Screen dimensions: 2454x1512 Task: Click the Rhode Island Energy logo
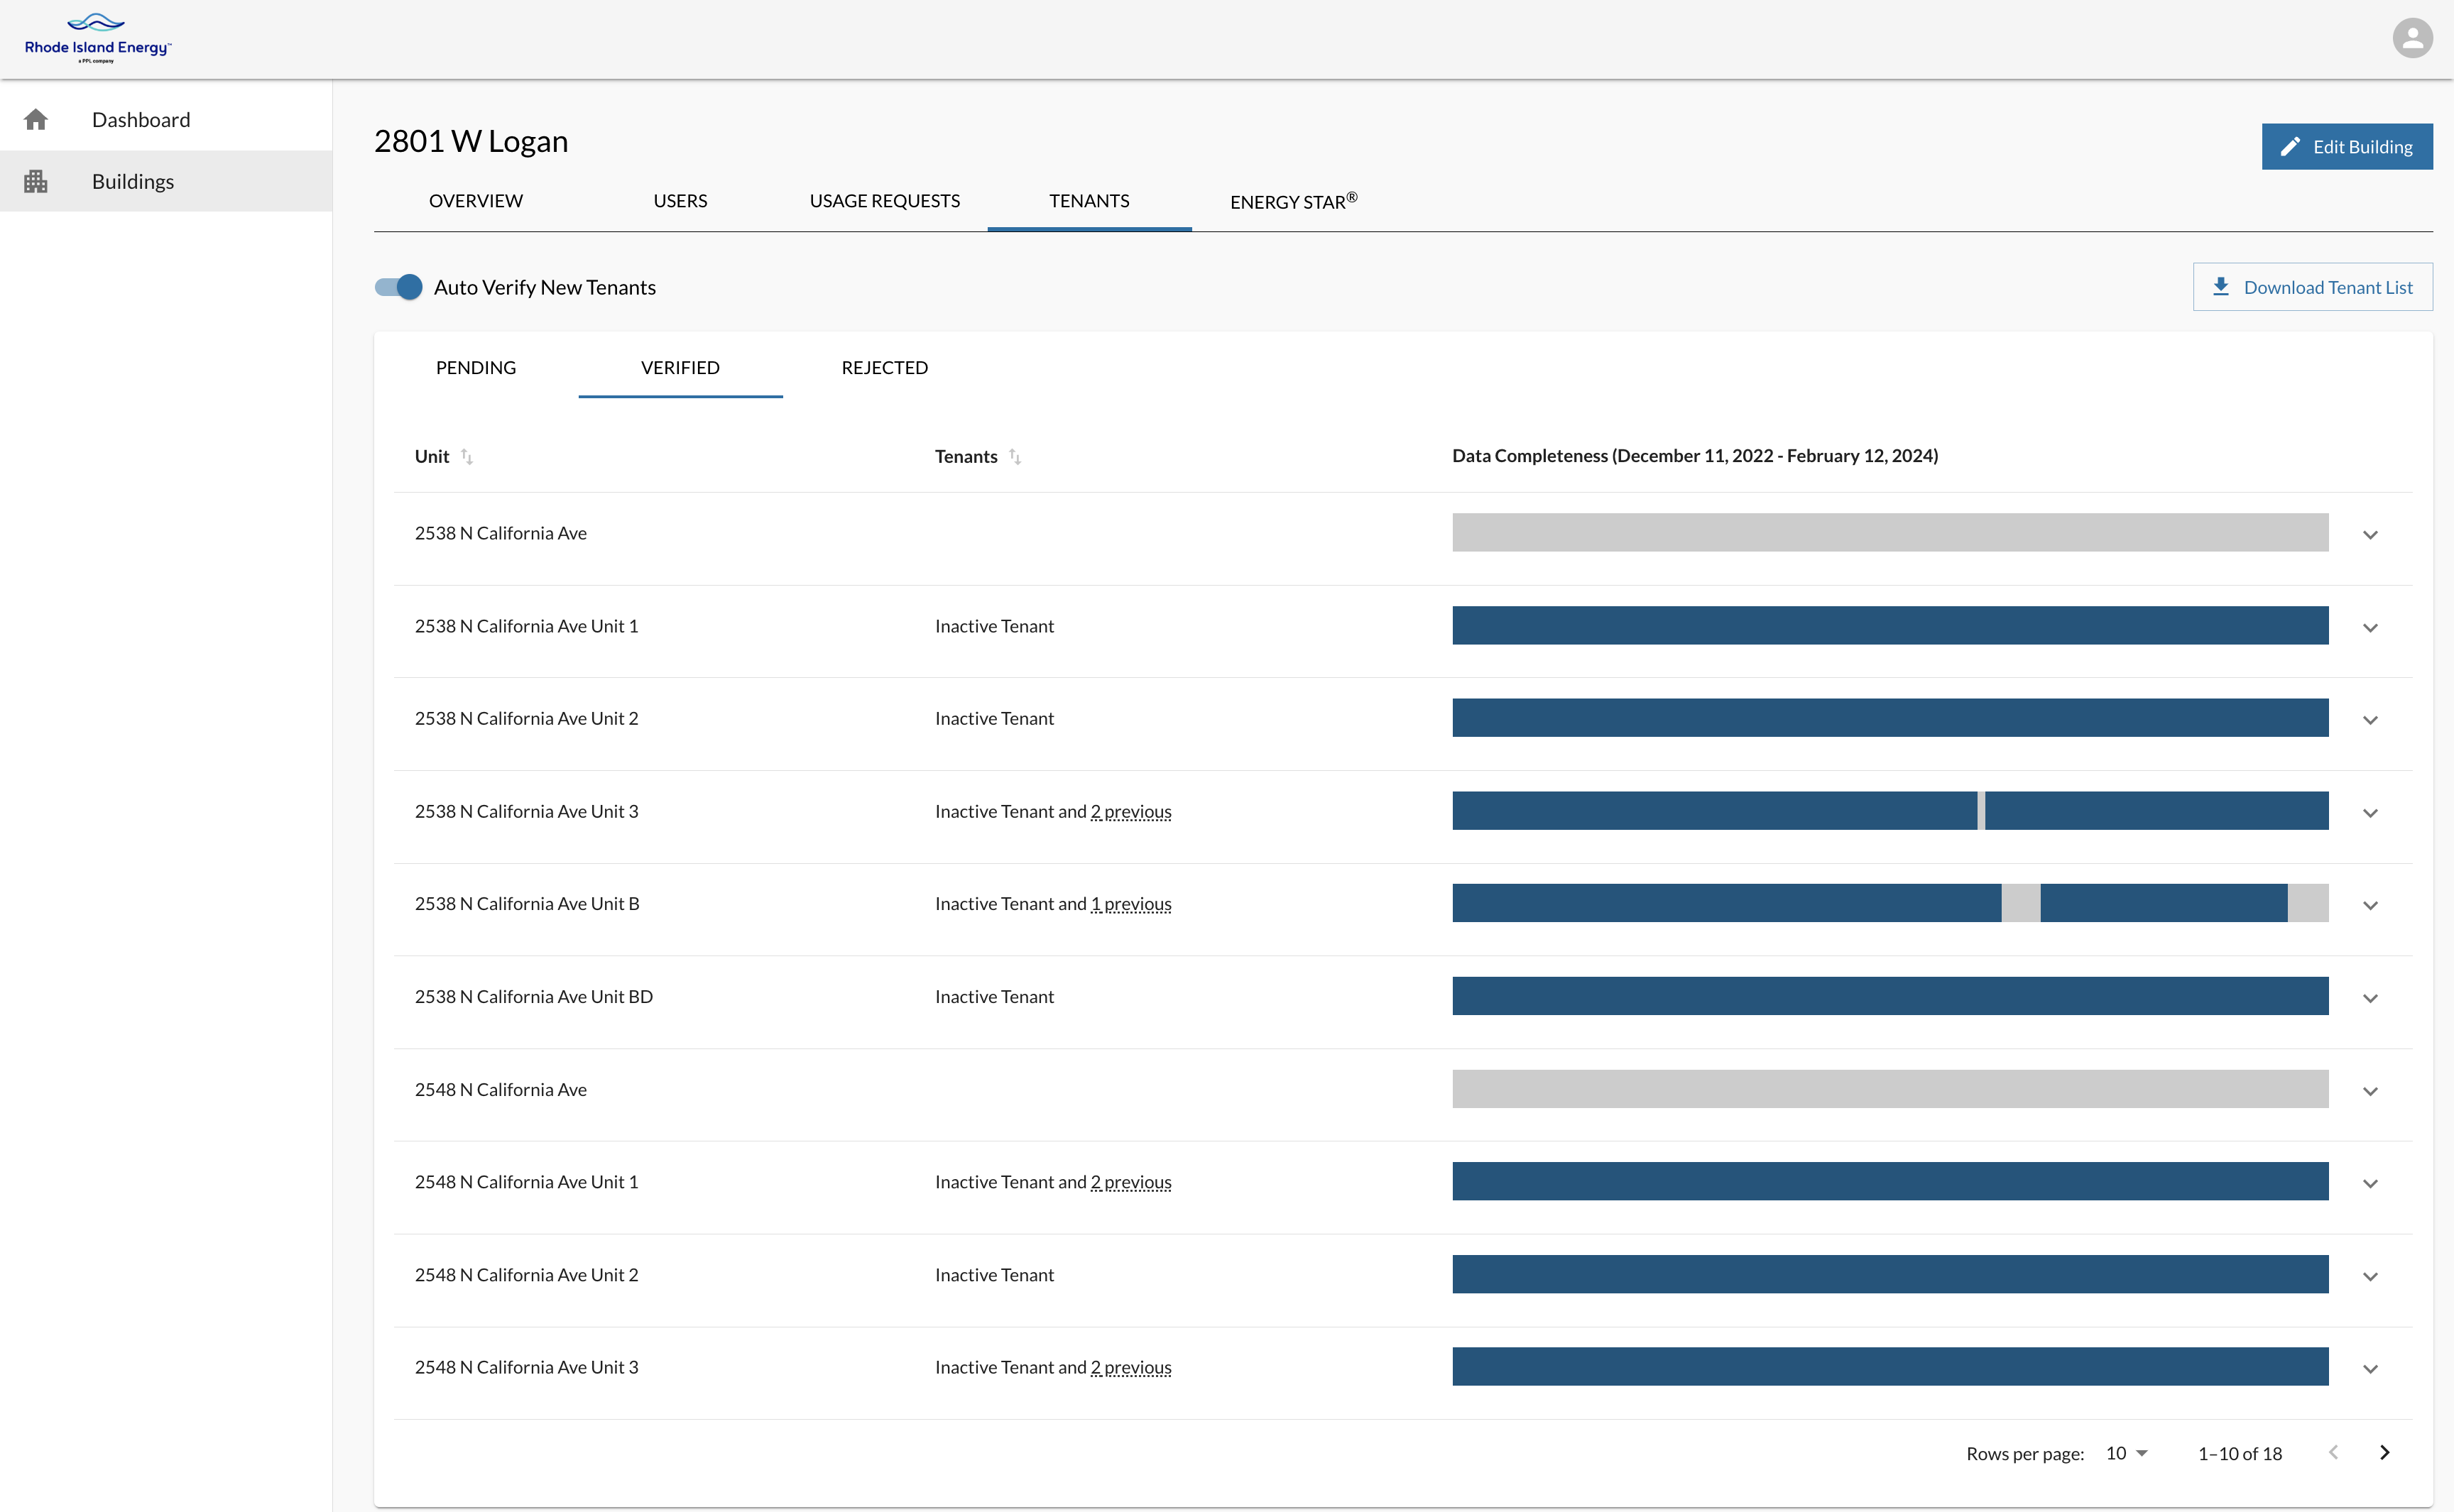[x=97, y=38]
